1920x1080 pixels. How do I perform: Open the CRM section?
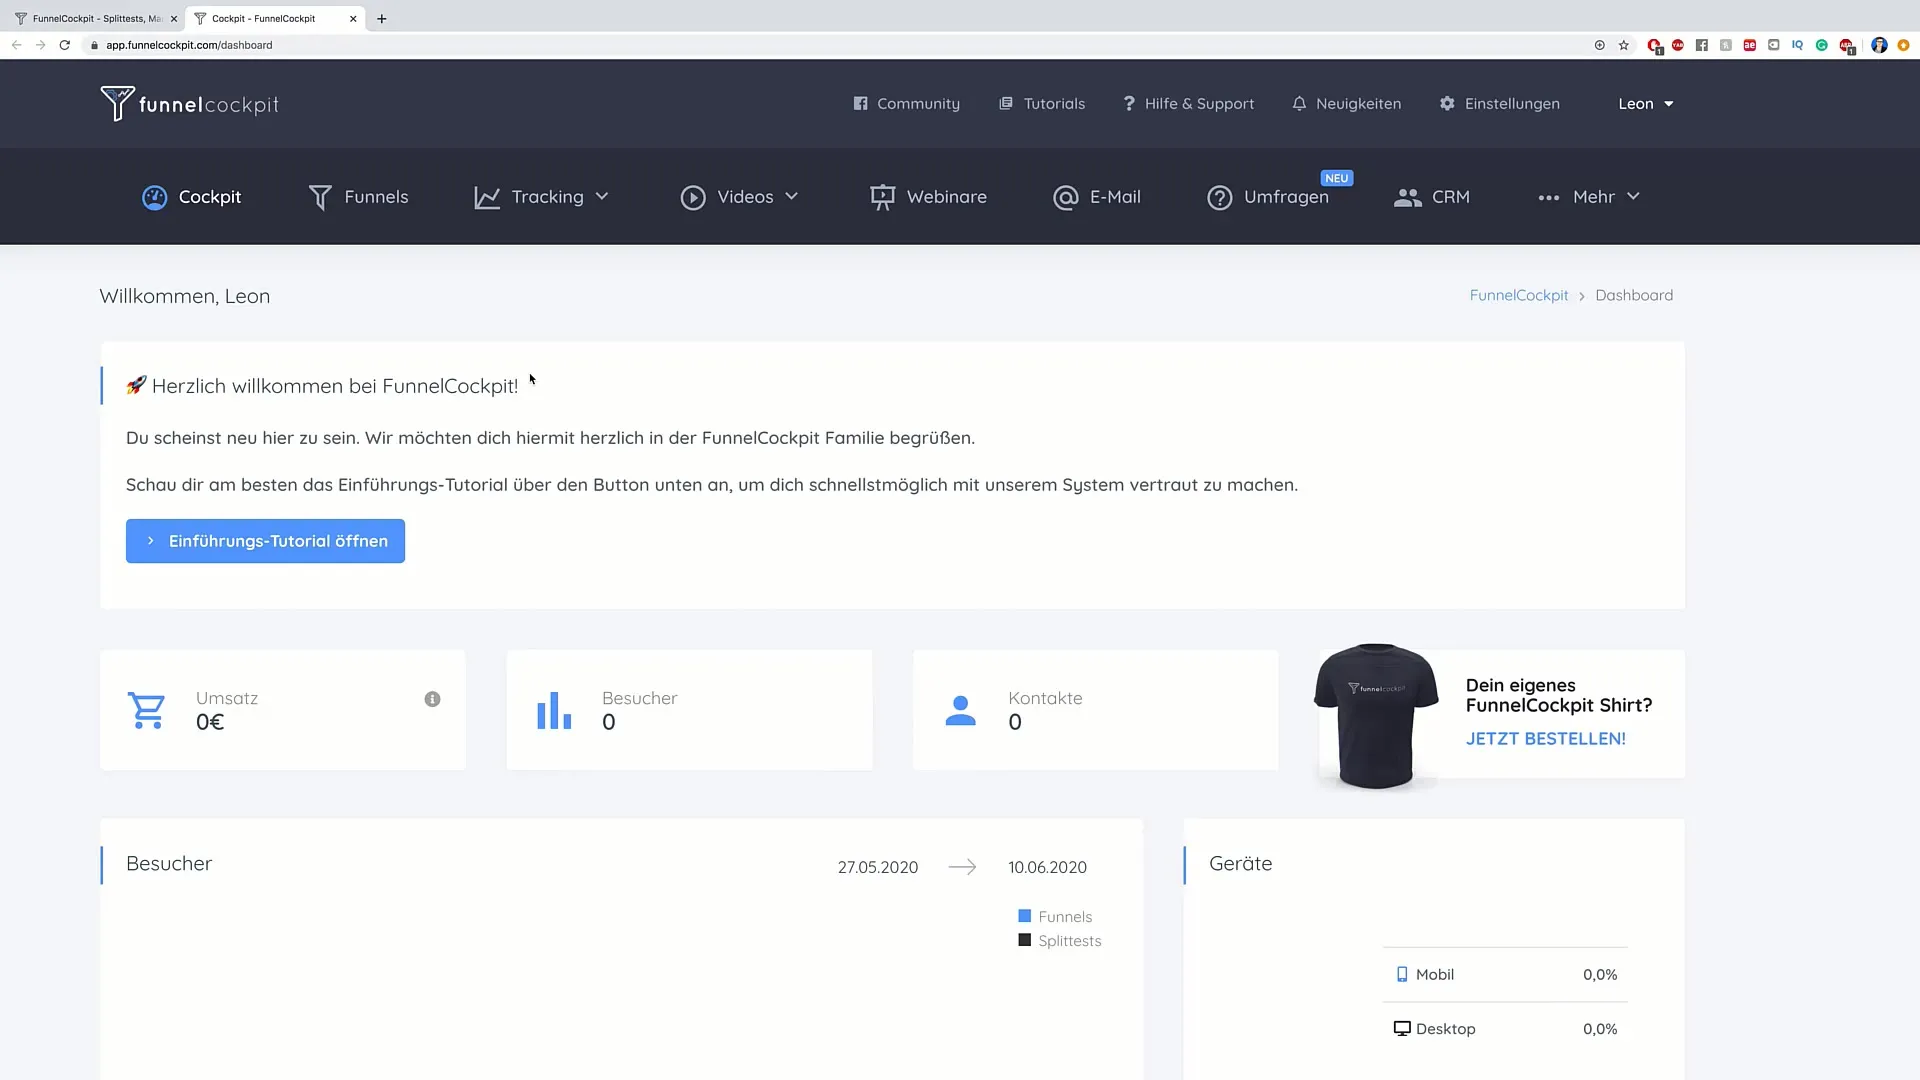[x=1432, y=197]
